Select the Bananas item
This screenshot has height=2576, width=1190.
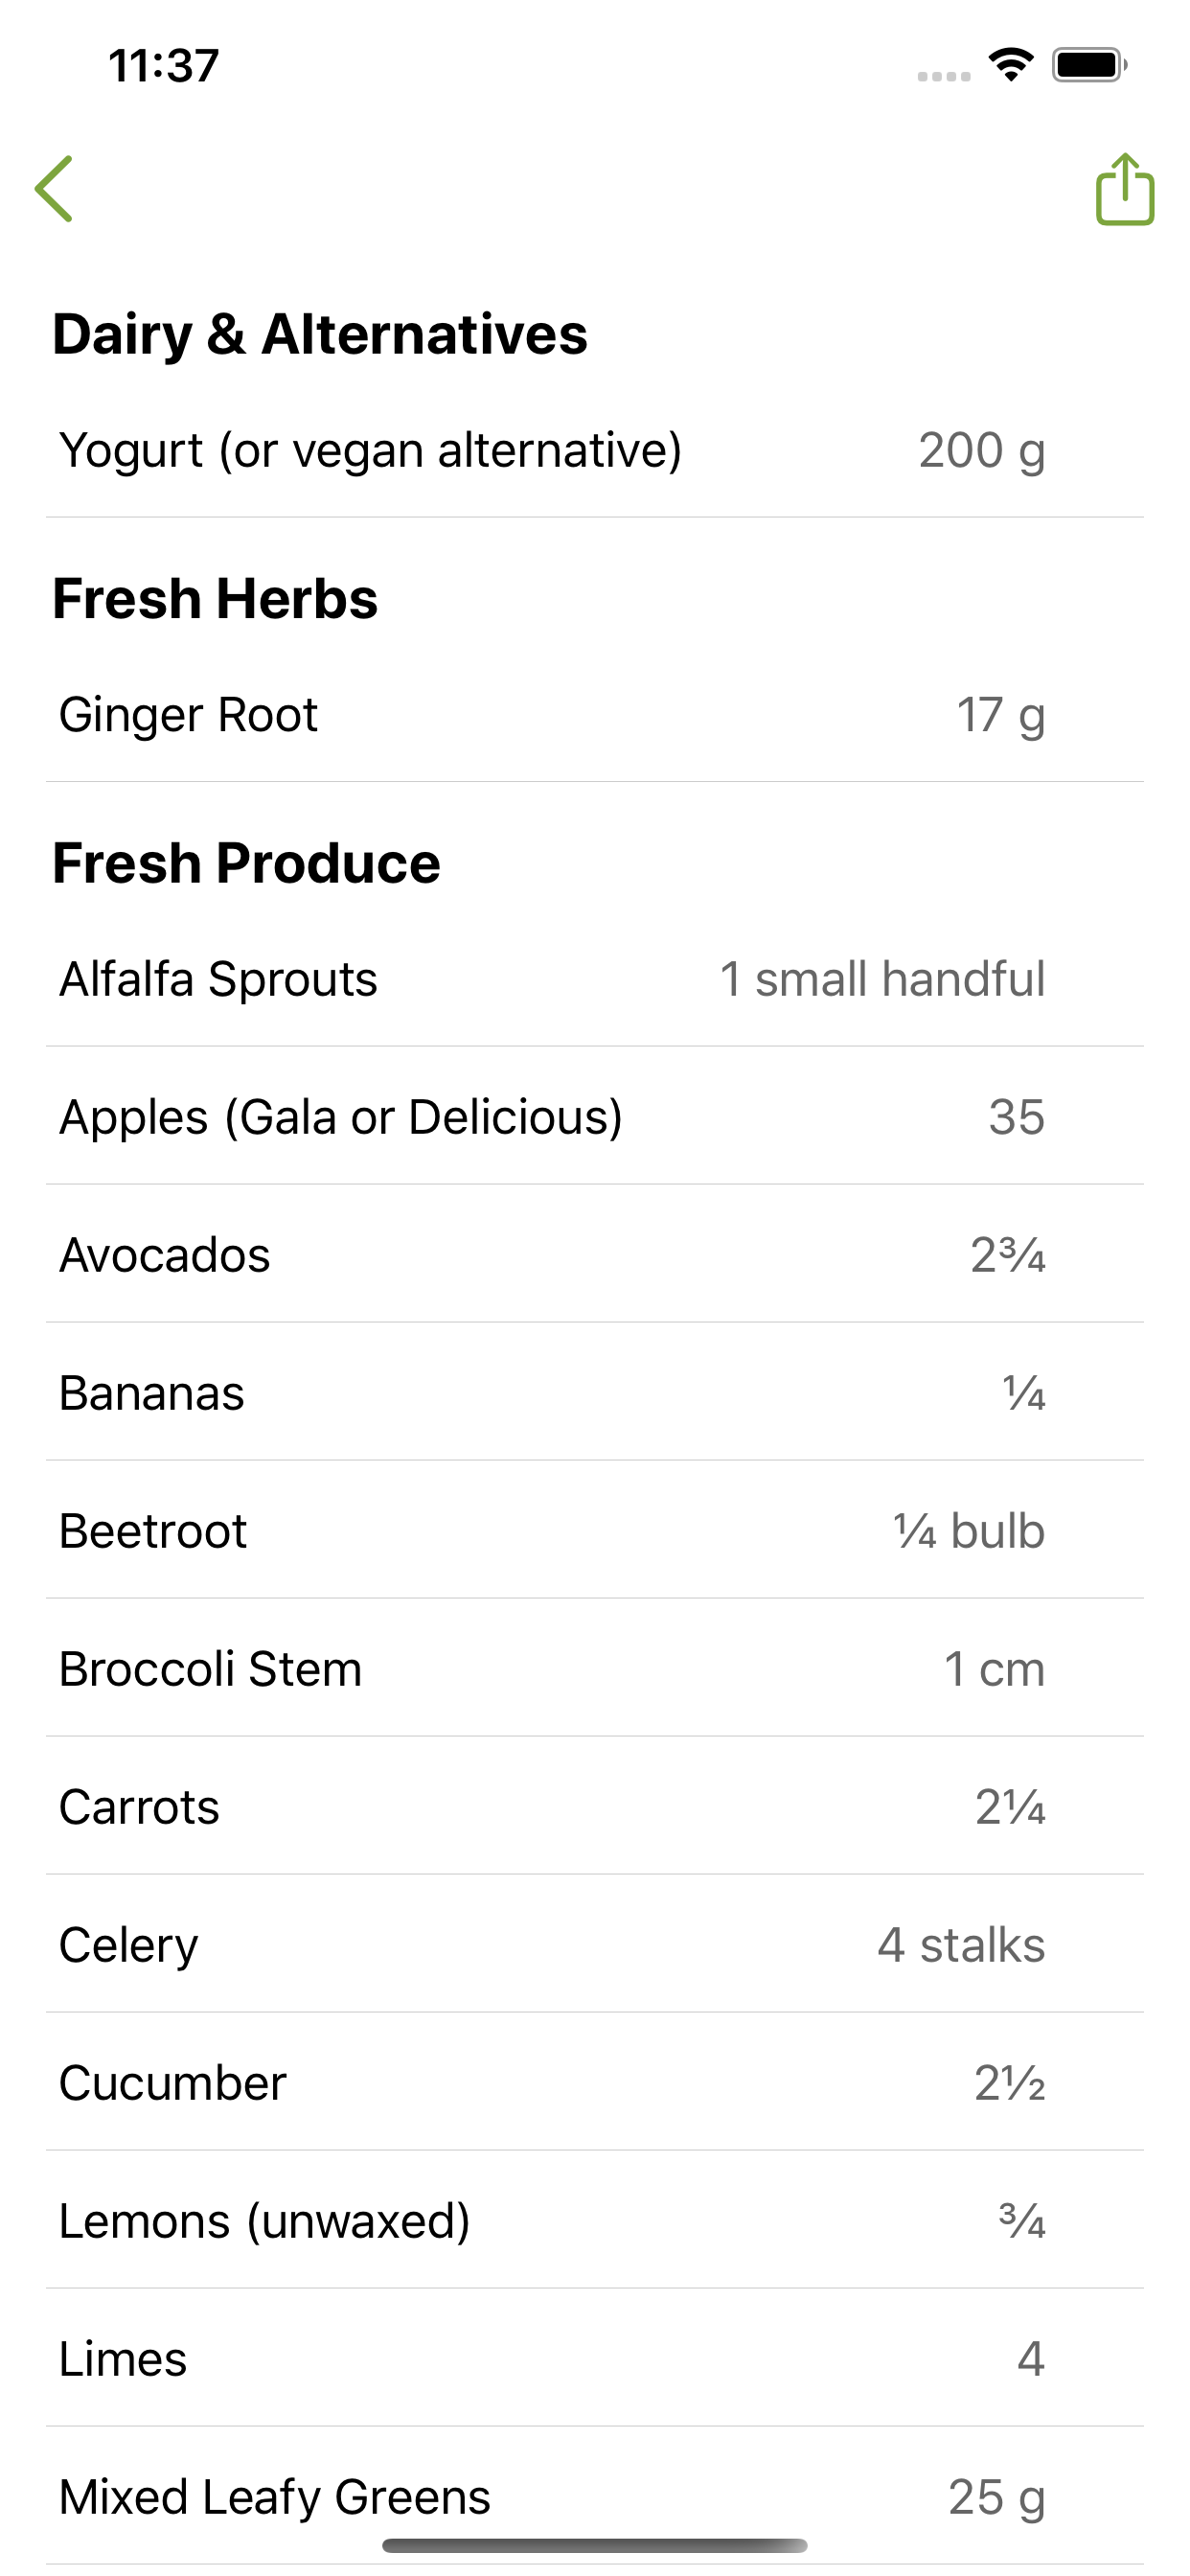(595, 1393)
